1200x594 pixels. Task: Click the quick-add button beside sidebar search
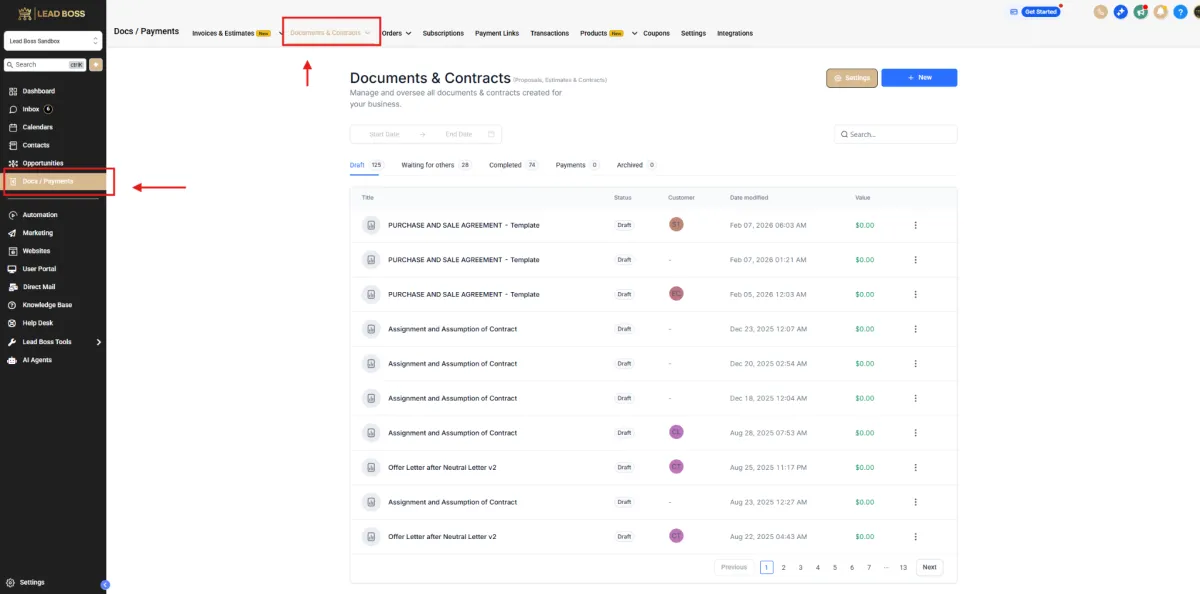coord(96,64)
